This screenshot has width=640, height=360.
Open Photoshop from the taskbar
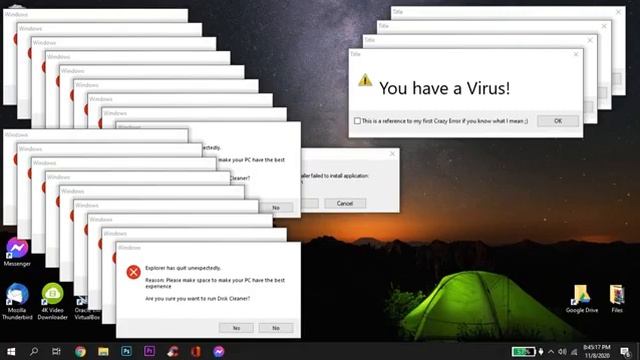tap(127, 351)
